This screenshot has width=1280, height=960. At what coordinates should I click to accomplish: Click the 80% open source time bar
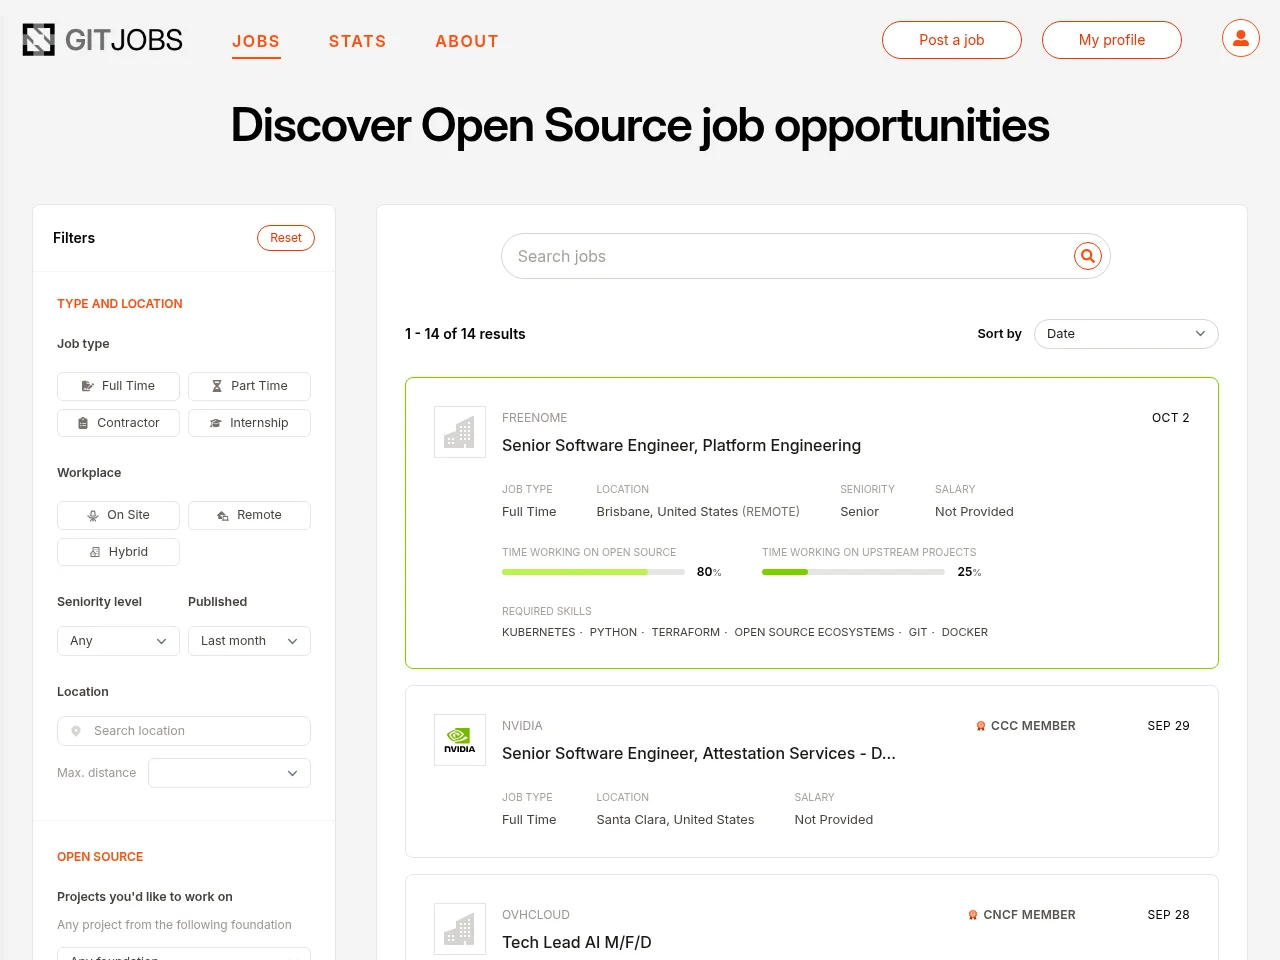593,572
